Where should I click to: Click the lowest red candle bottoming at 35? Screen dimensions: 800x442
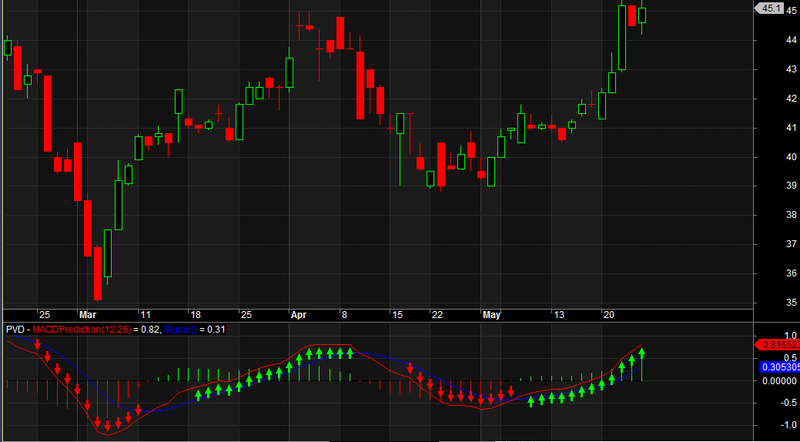97,273
